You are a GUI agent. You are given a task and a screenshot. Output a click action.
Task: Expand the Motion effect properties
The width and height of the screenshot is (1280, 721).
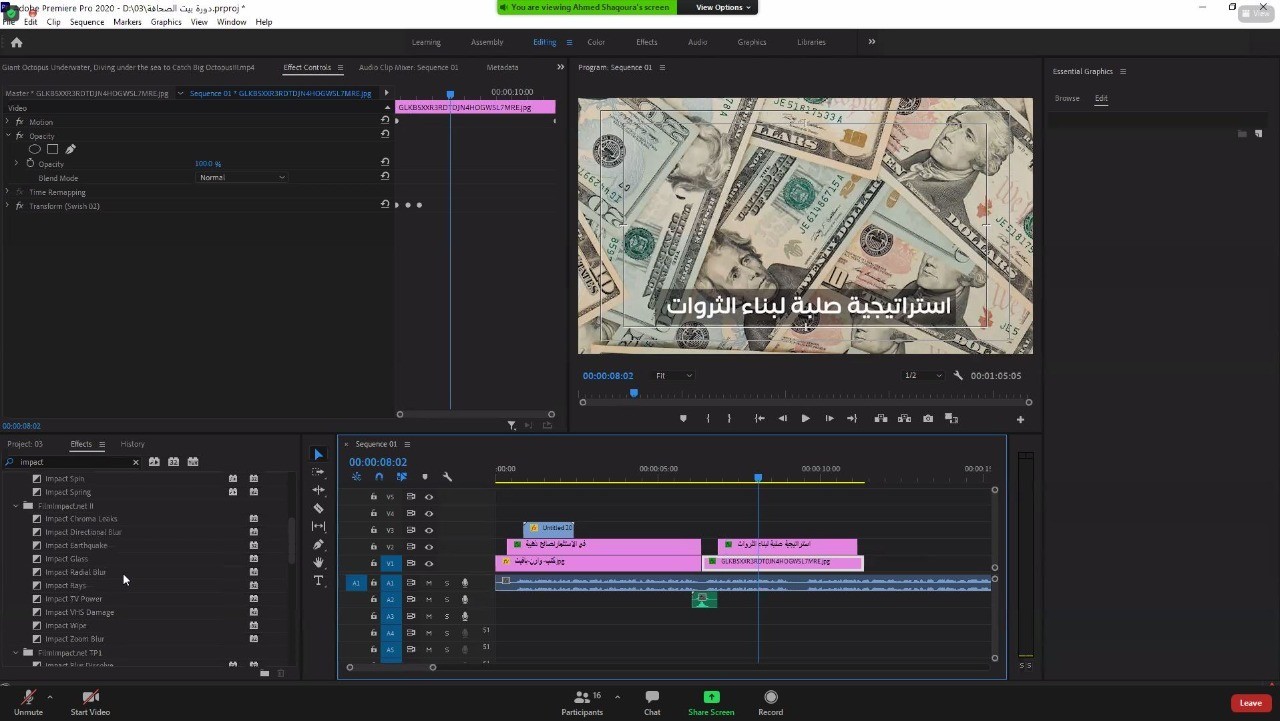point(8,122)
